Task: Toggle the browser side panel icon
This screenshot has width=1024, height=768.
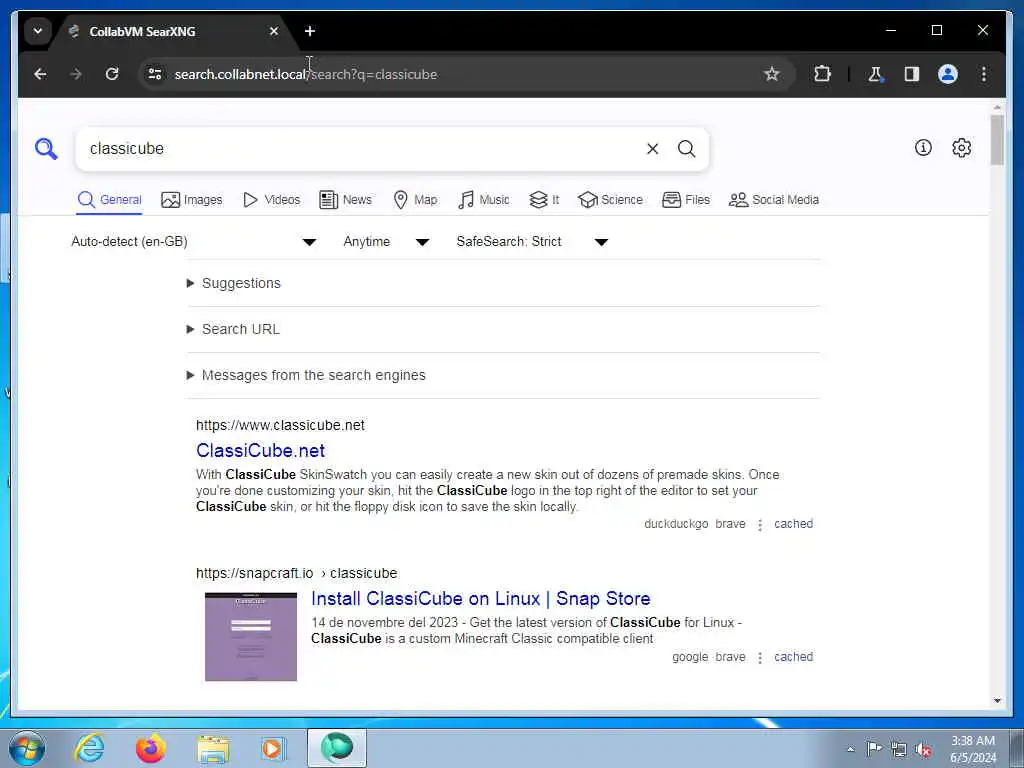Action: coord(912,74)
